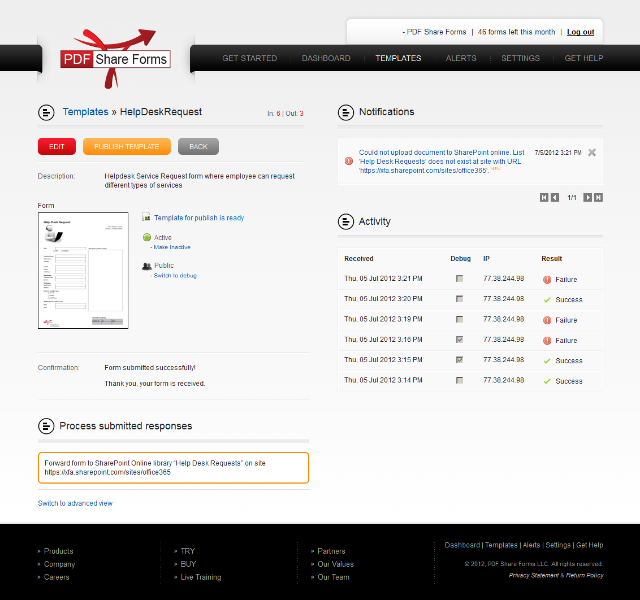Go to first notifications page
640x600 pixels.
pyautogui.click(x=544, y=198)
